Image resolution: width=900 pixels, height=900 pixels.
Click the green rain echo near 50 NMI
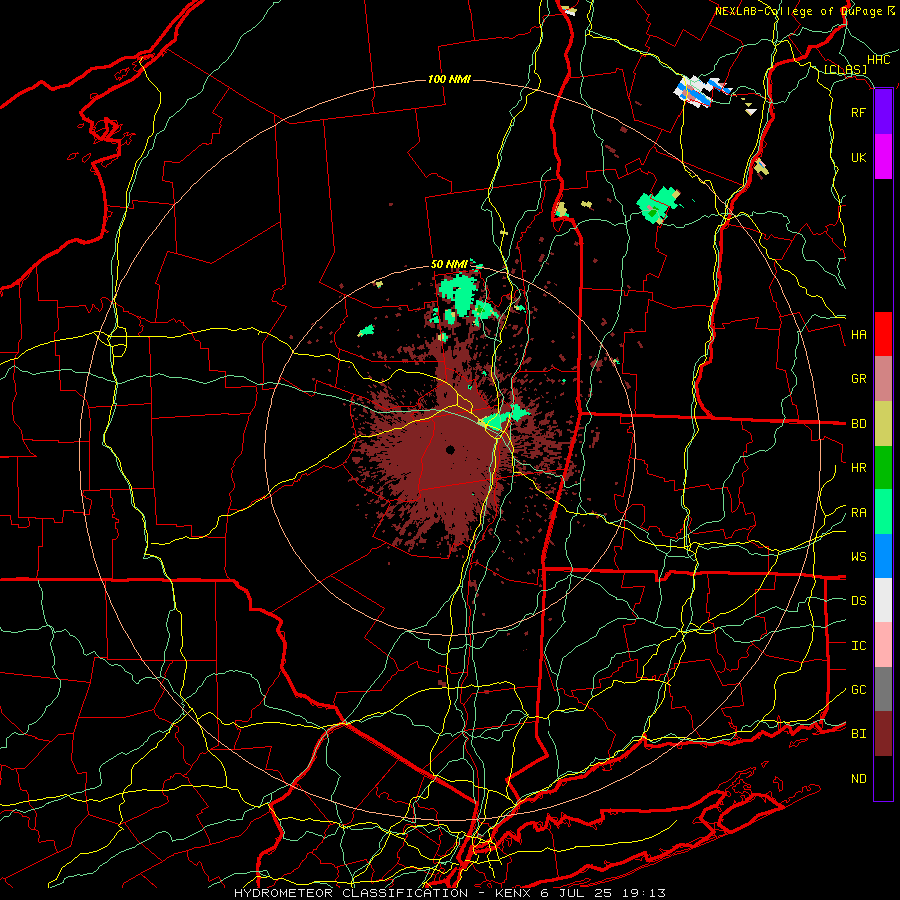[x=460, y=293]
